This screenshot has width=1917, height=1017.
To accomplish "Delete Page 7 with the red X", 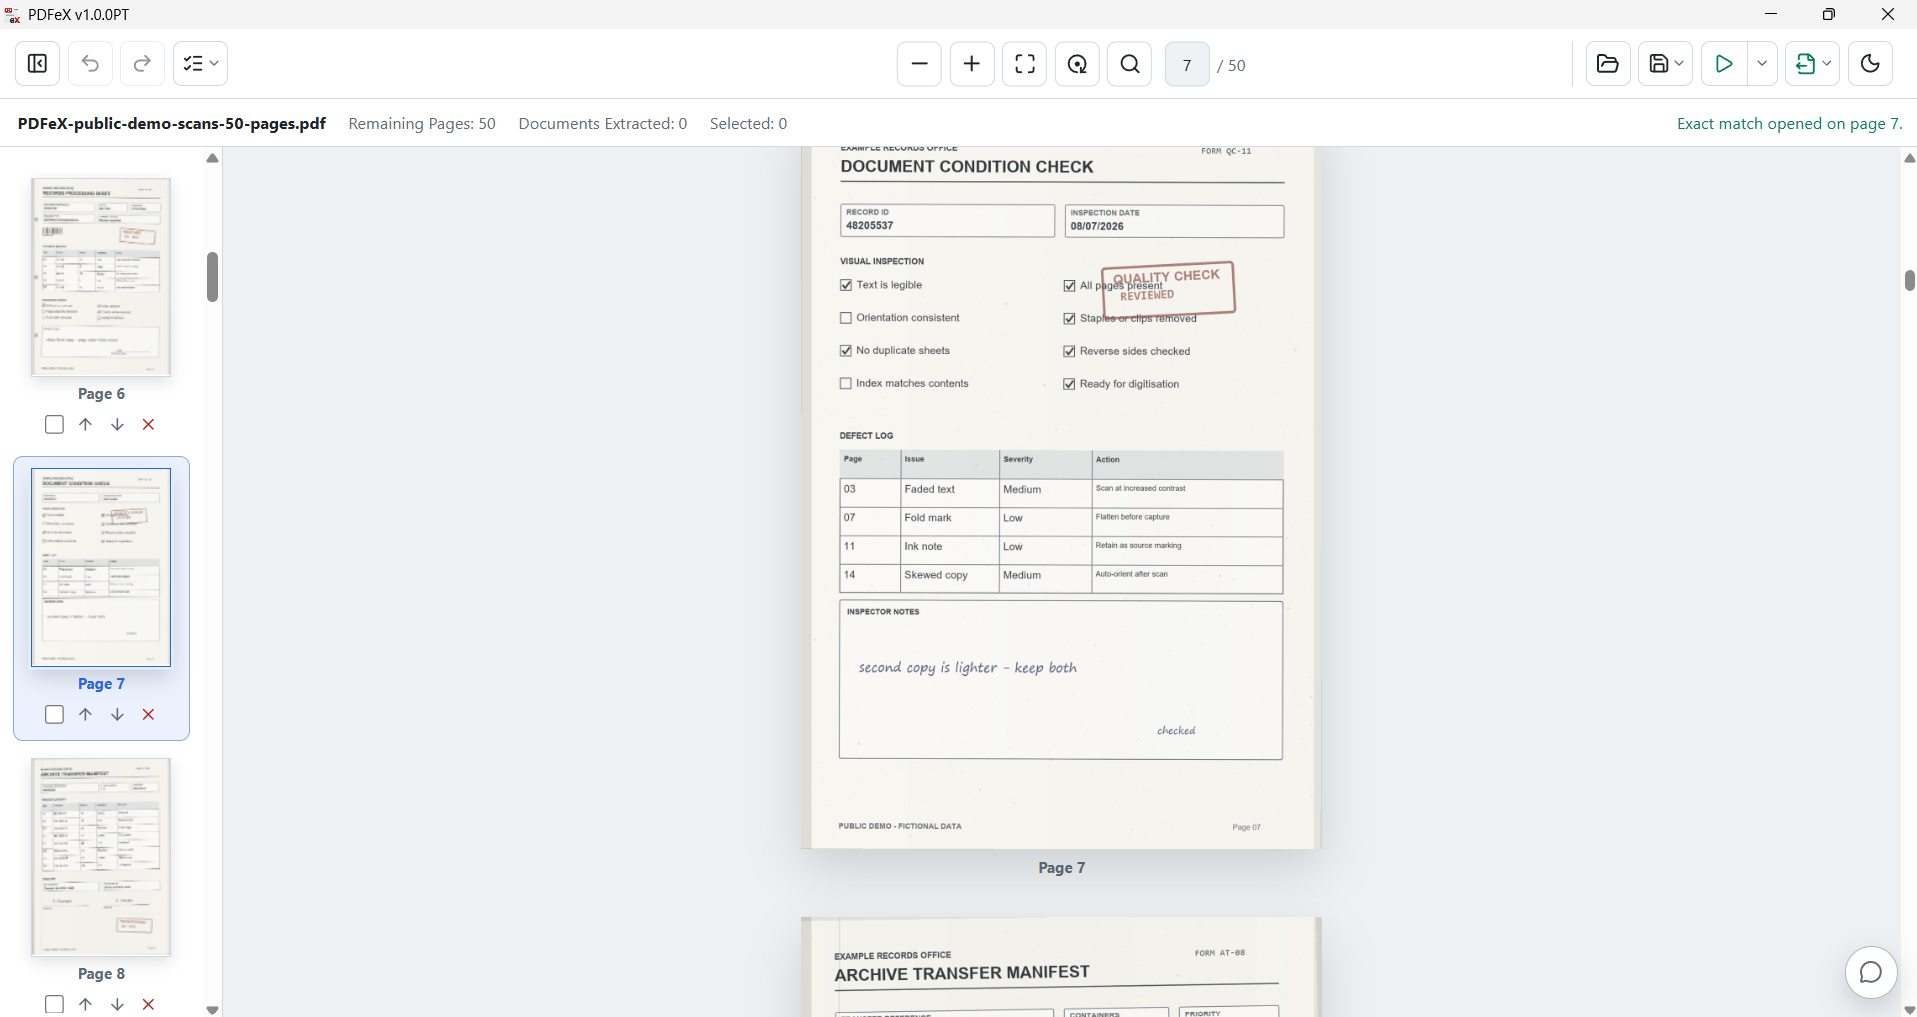I will click(148, 715).
